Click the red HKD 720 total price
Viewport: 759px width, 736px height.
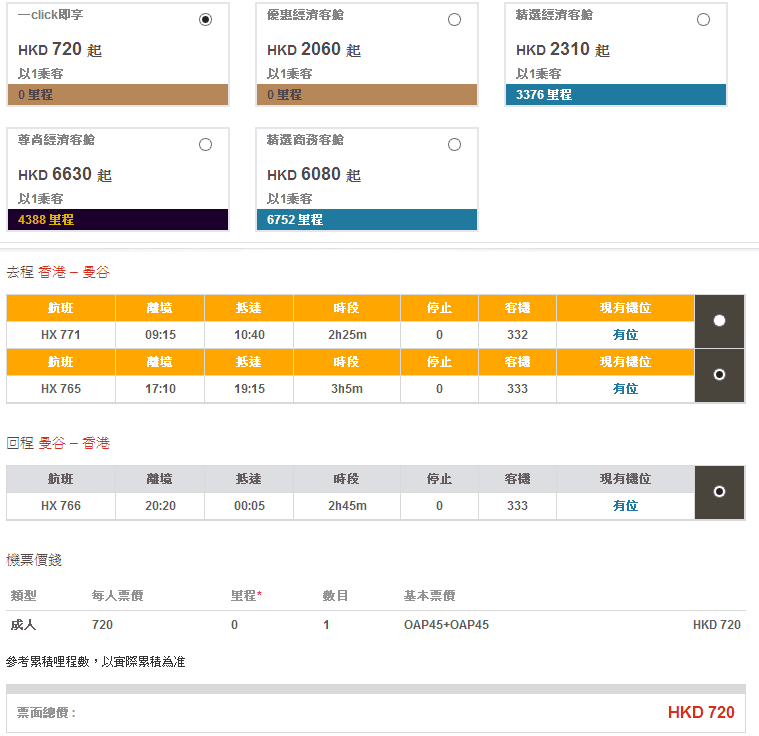pos(700,713)
